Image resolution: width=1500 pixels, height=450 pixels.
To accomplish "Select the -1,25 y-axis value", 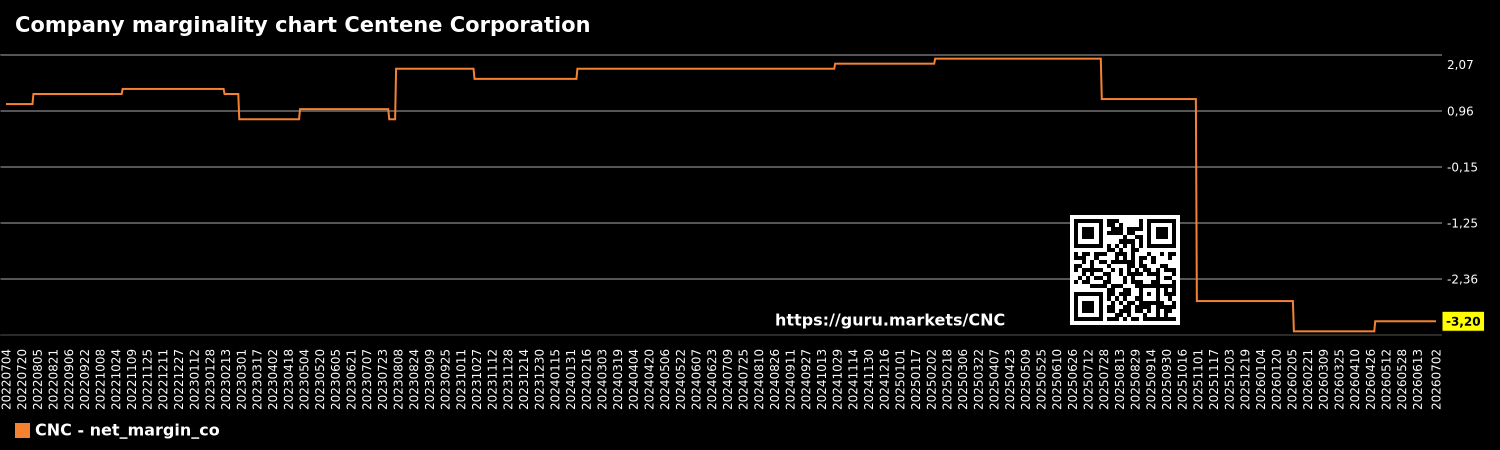I will pos(1462,223).
